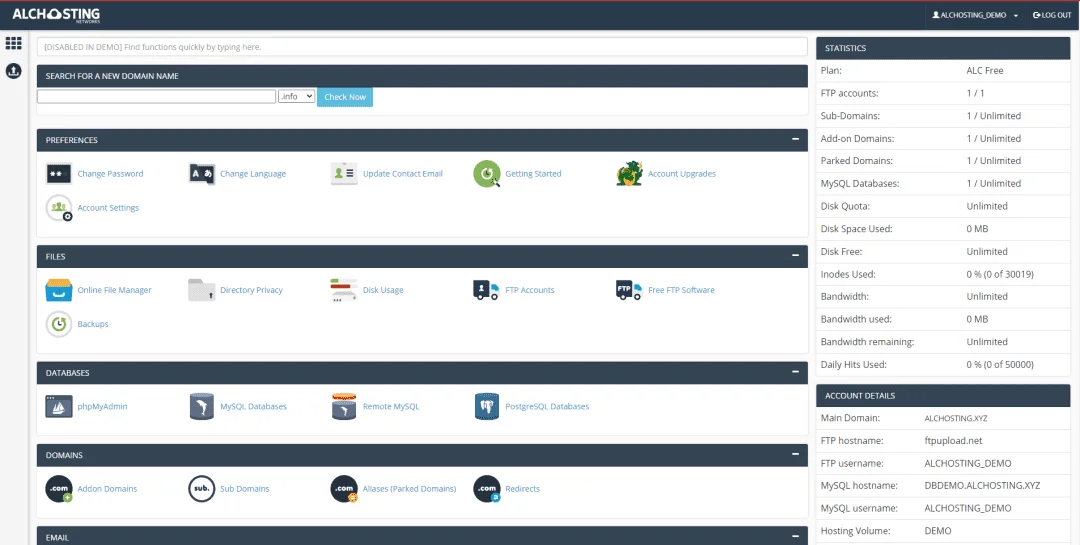Click the 'Hosting Volume:' label
The height and width of the screenshot is (545, 1080).
coord(855,531)
